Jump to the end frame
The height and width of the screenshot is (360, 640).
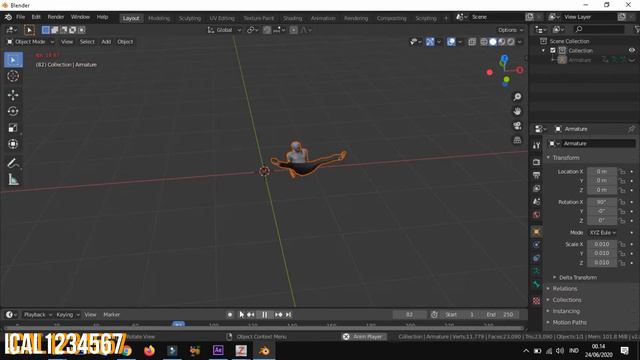tap(289, 315)
